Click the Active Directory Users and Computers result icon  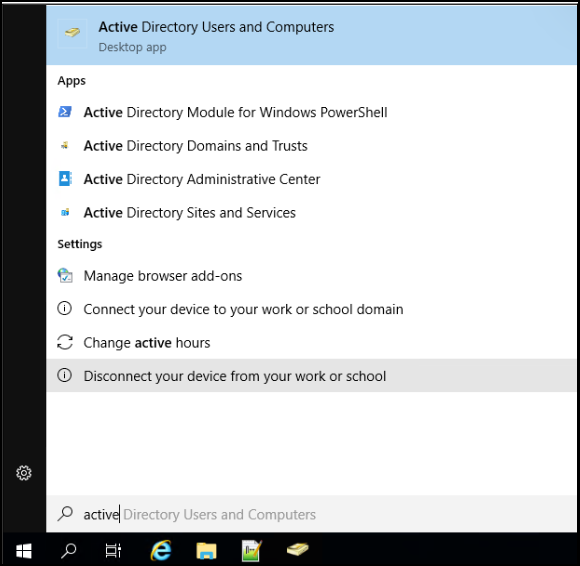[72, 33]
